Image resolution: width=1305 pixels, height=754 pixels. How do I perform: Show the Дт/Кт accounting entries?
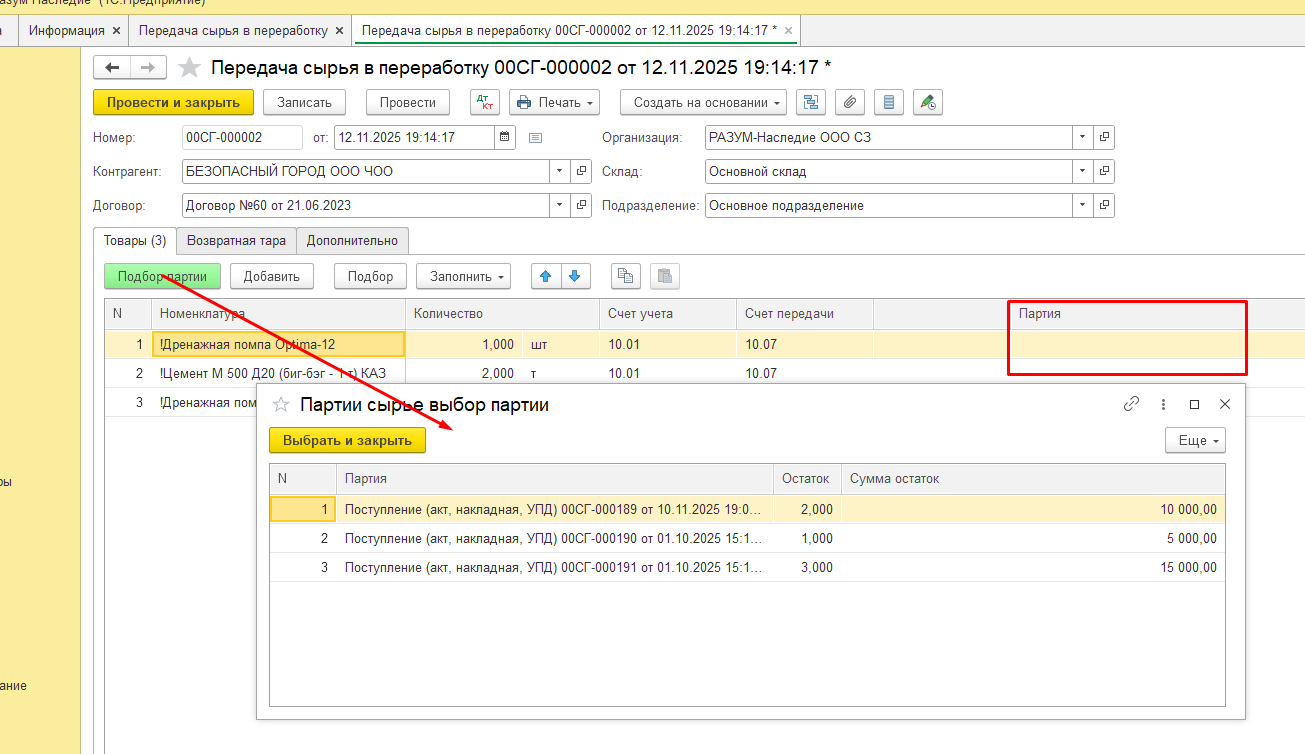[x=485, y=102]
